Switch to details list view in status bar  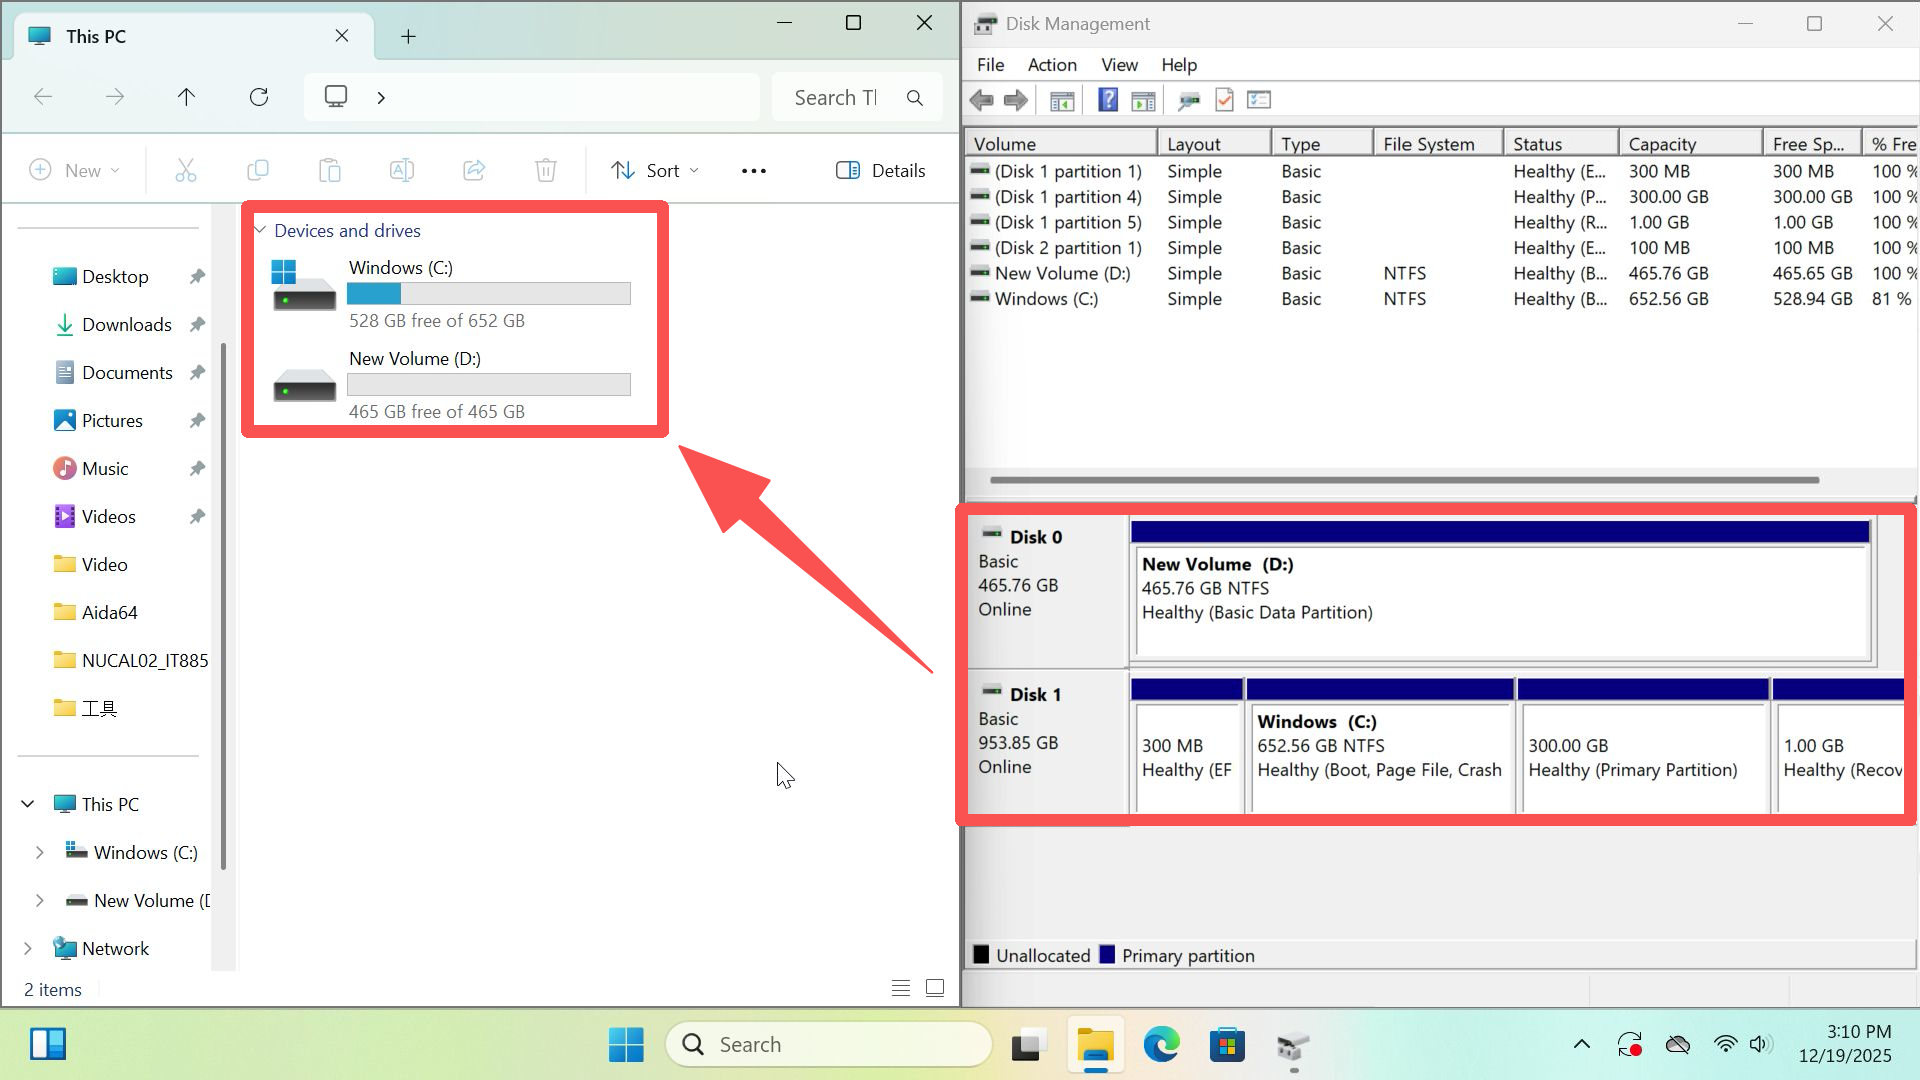click(x=900, y=988)
